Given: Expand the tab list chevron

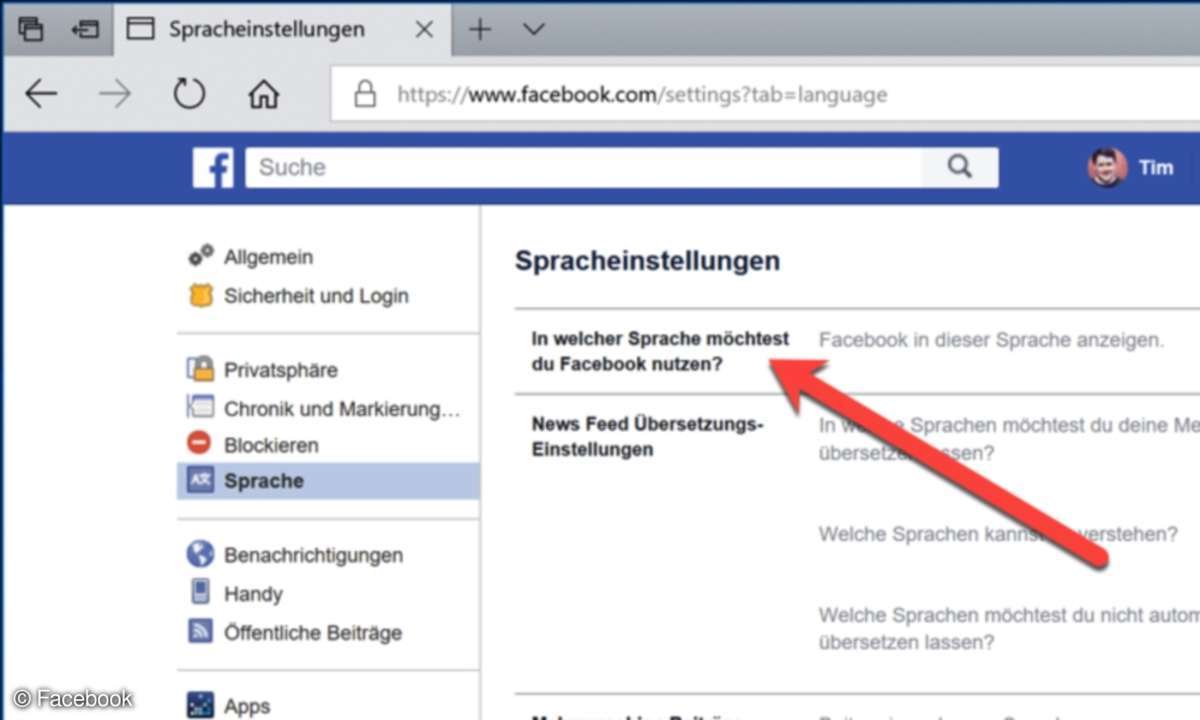Looking at the screenshot, I should [534, 29].
